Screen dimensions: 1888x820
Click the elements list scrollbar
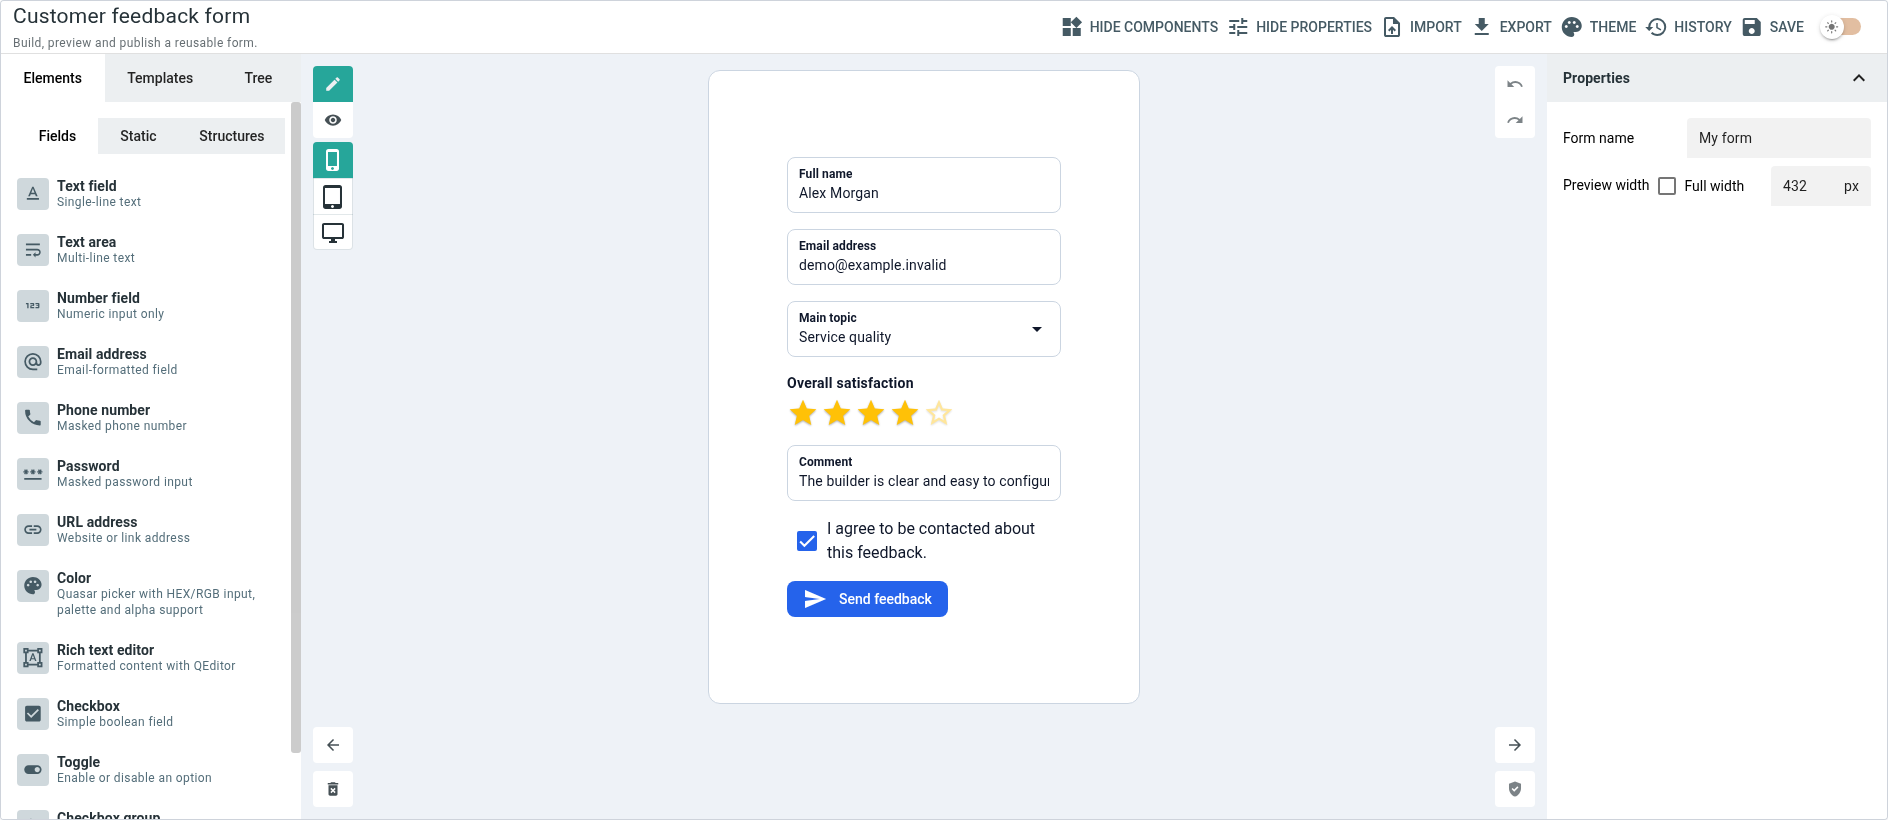pos(295,427)
